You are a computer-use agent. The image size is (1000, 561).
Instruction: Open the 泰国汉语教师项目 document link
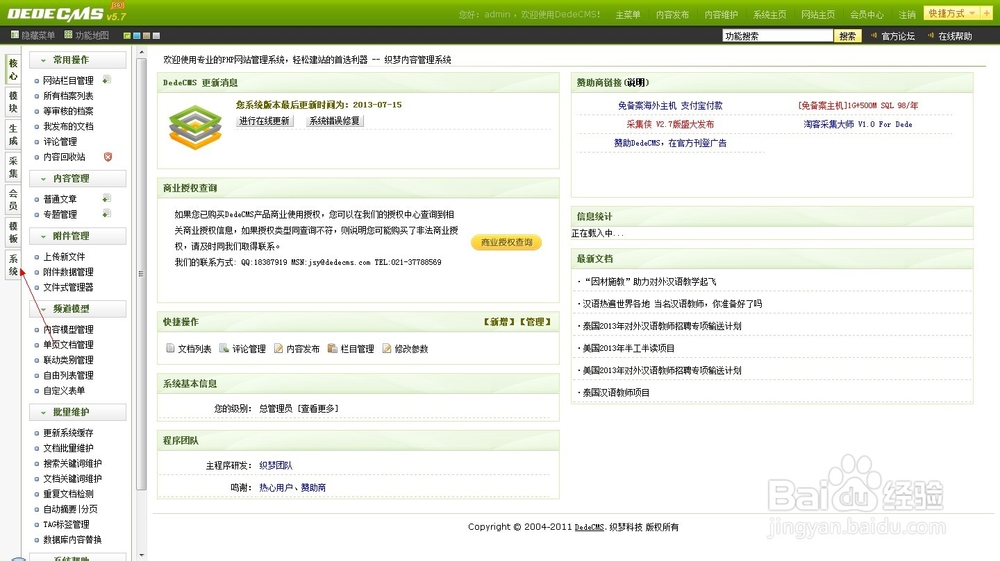(616, 393)
